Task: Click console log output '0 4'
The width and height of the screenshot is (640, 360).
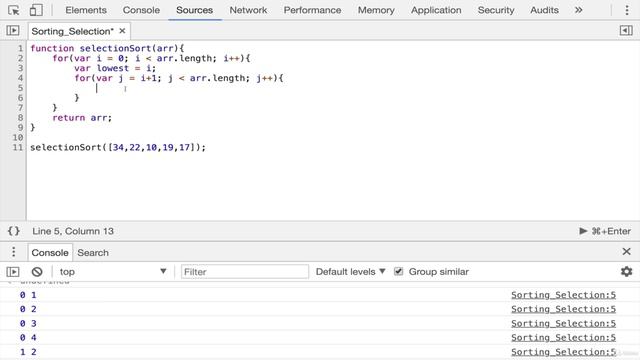Action: [x=28, y=338]
